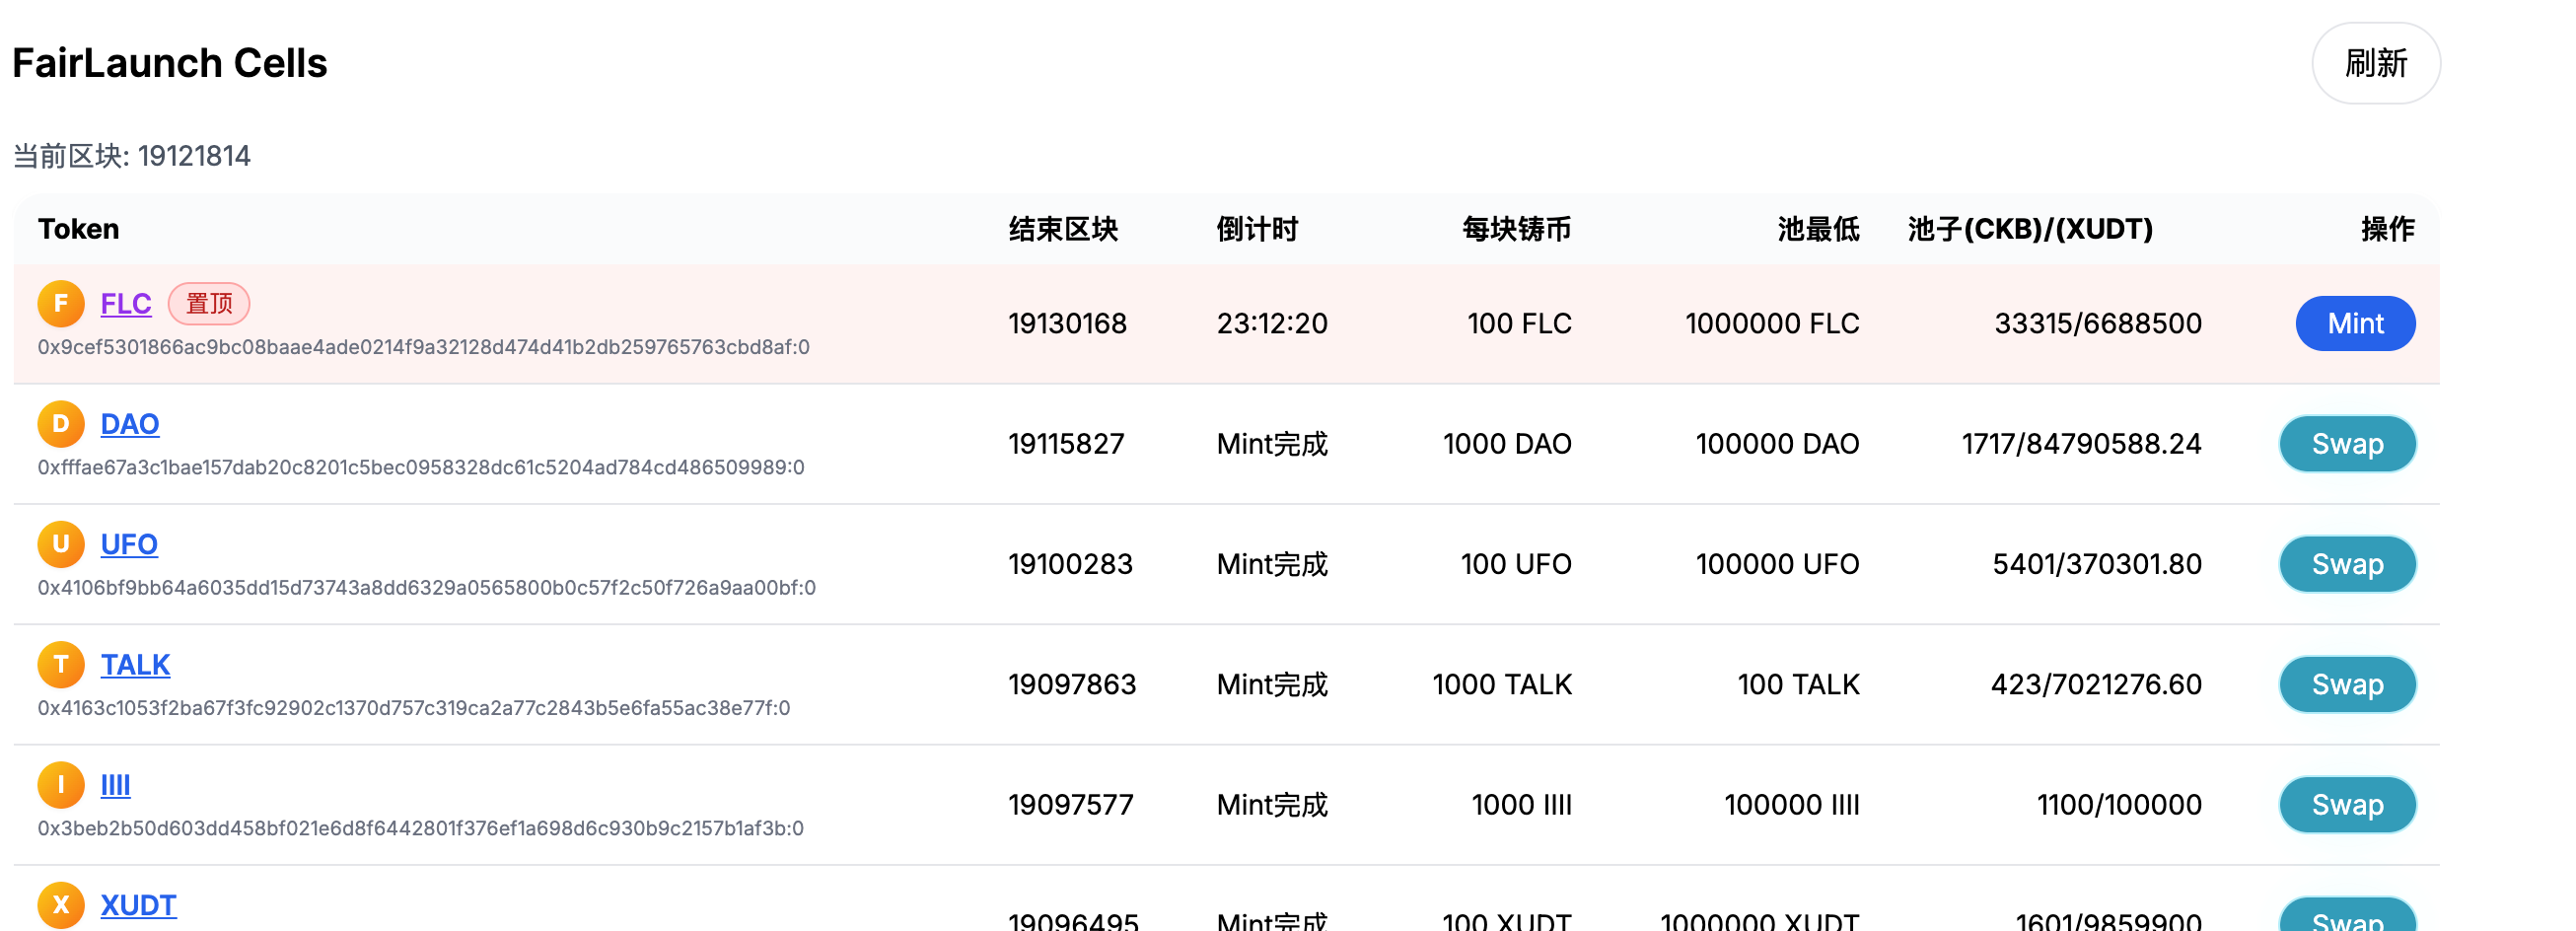
Task: Open the XUDT token link
Action: (x=138, y=905)
